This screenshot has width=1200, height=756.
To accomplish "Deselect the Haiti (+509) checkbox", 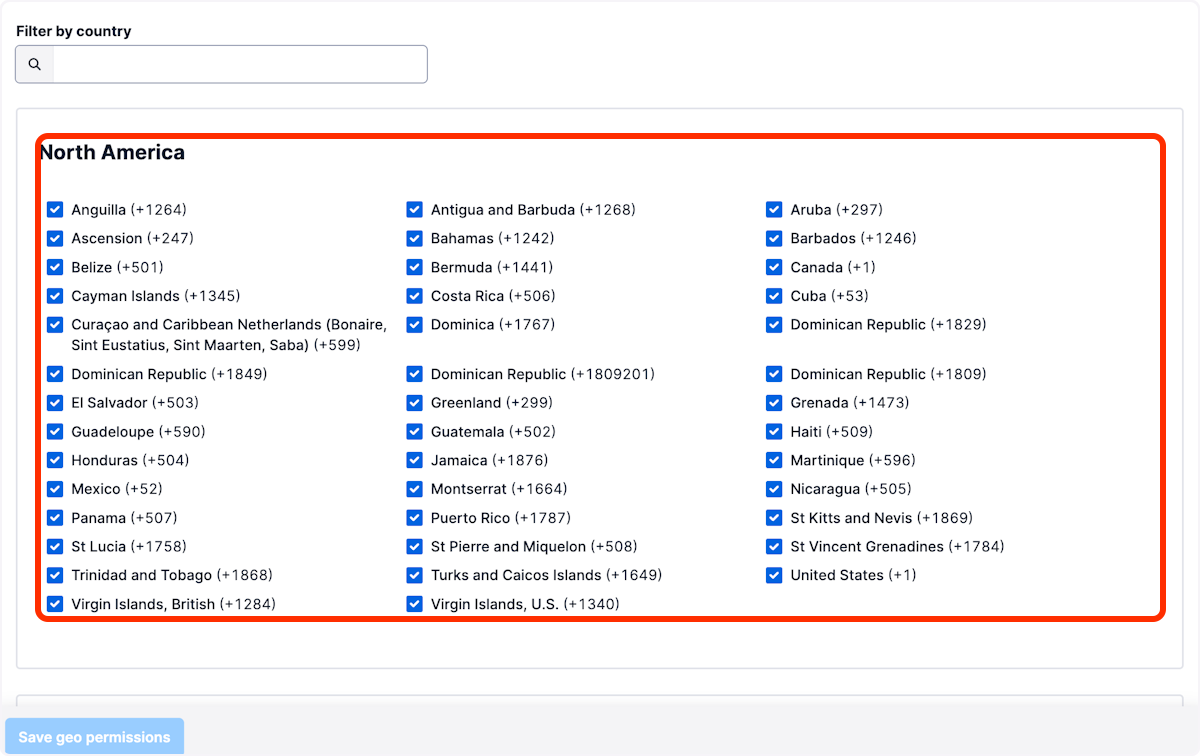I will point(774,432).
